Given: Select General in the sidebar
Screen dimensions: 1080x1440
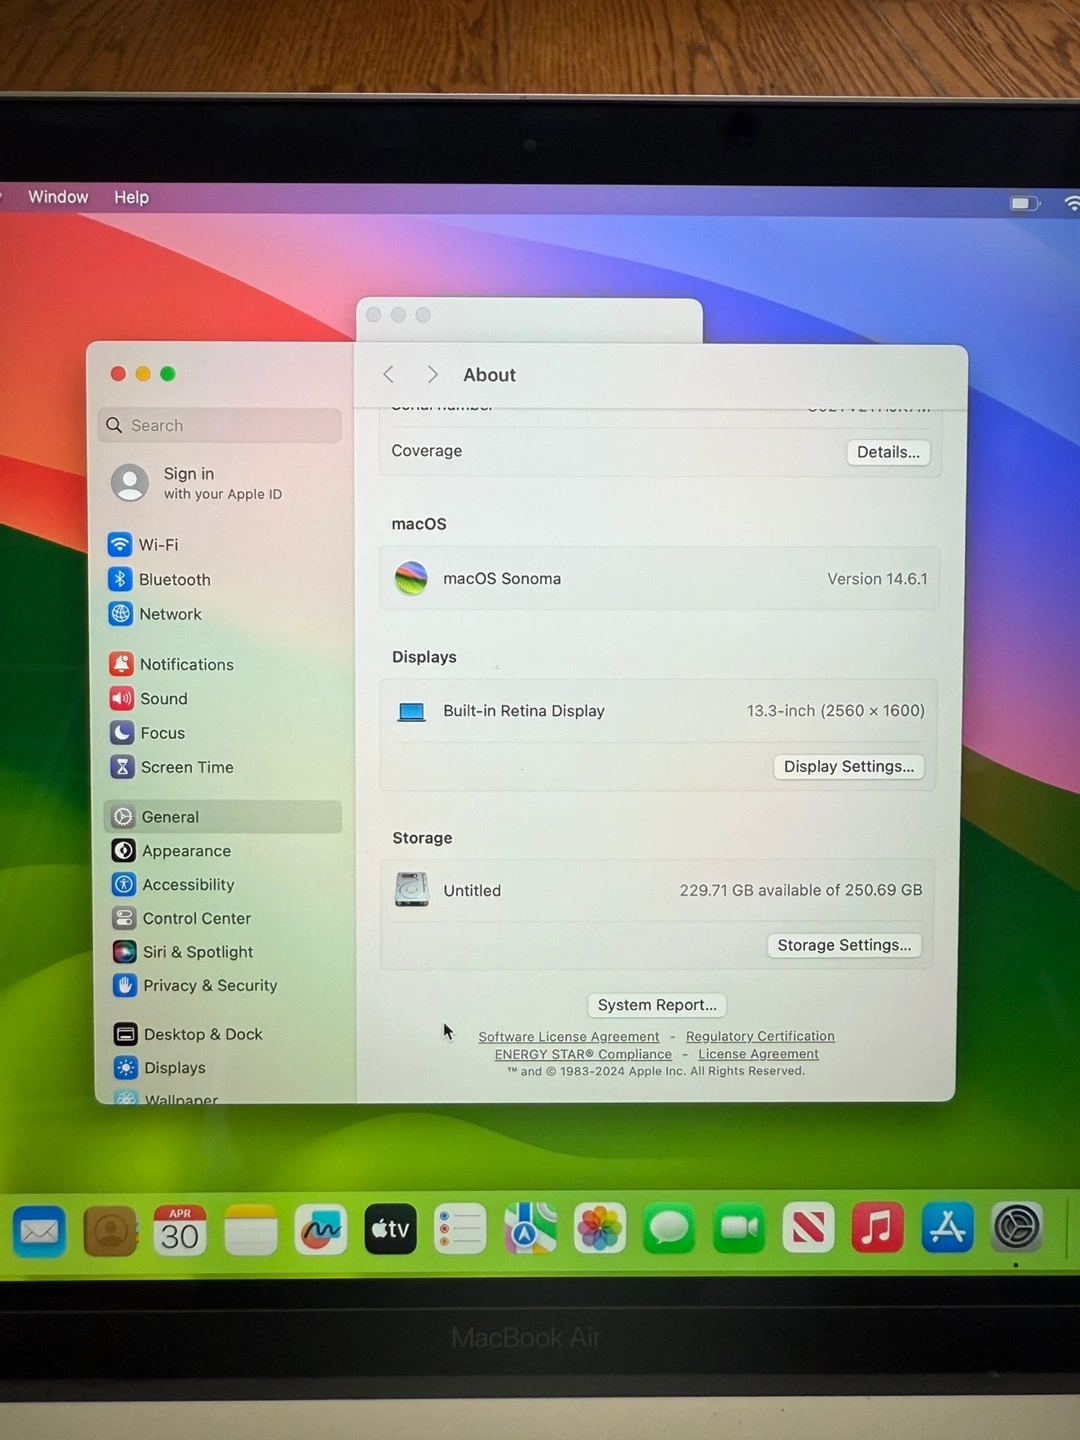Looking at the screenshot, I should [x=223, y=817].
